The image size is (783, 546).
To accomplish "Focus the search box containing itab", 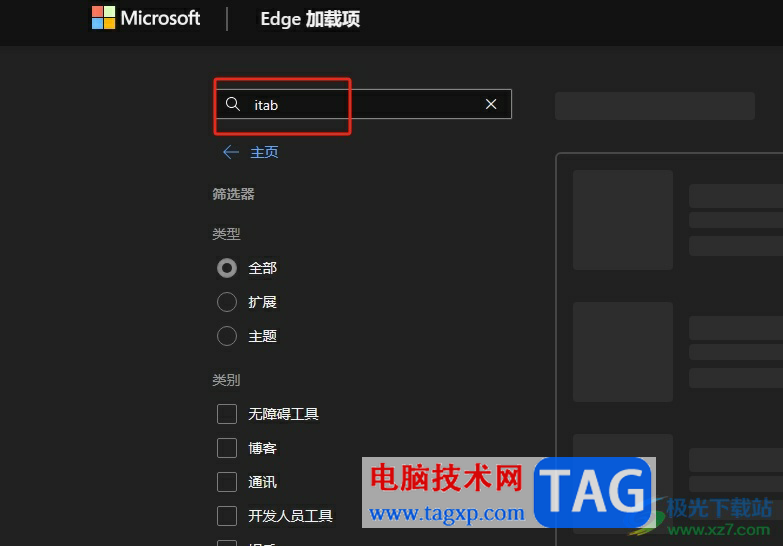I will coord(363,104).
